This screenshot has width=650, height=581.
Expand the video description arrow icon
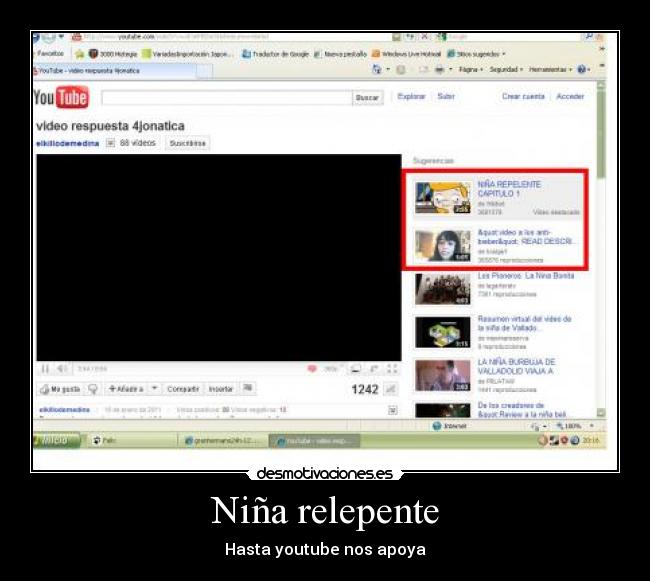click(392, 410)
